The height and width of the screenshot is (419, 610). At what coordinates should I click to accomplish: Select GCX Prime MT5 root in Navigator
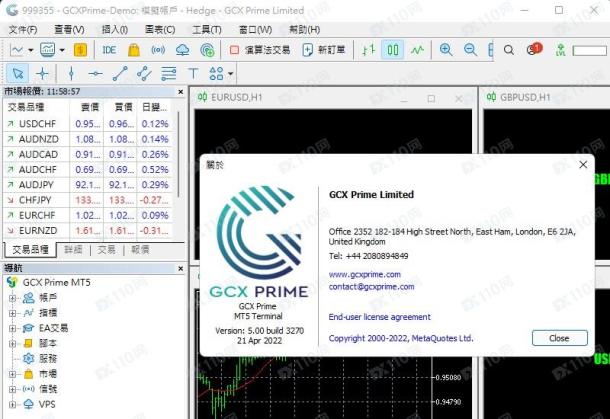click(x=56, y=282)
